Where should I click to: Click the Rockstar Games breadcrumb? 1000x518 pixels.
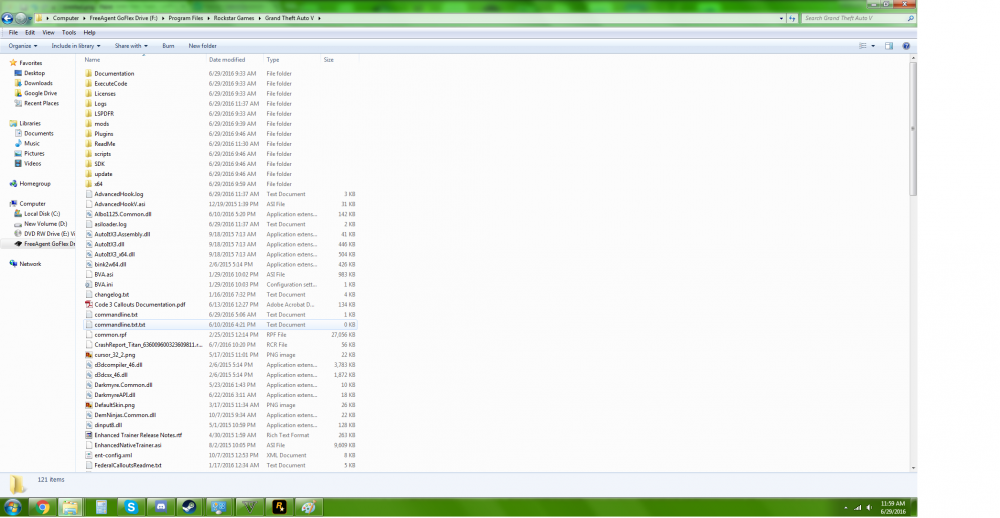point(233,18)
